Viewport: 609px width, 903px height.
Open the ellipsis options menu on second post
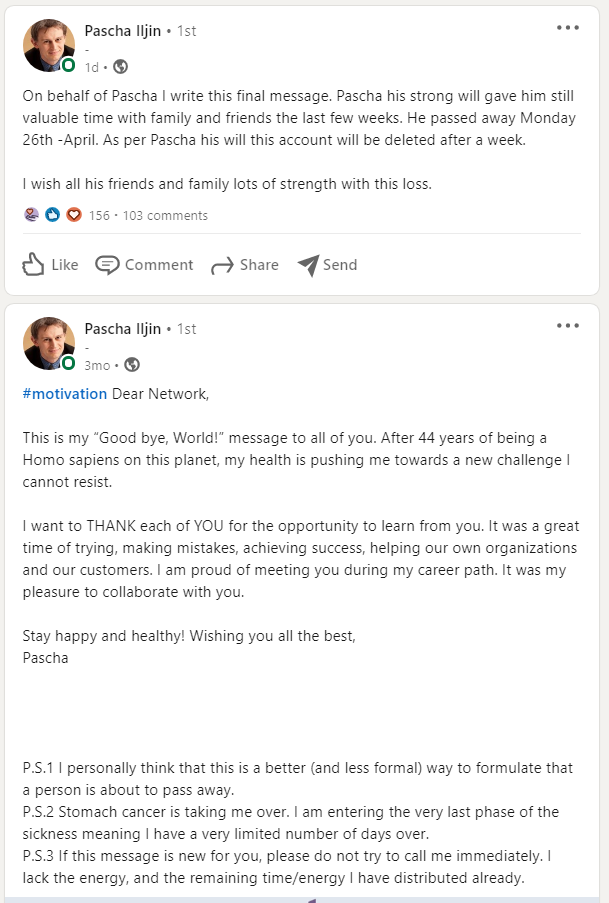click(568, 325)
